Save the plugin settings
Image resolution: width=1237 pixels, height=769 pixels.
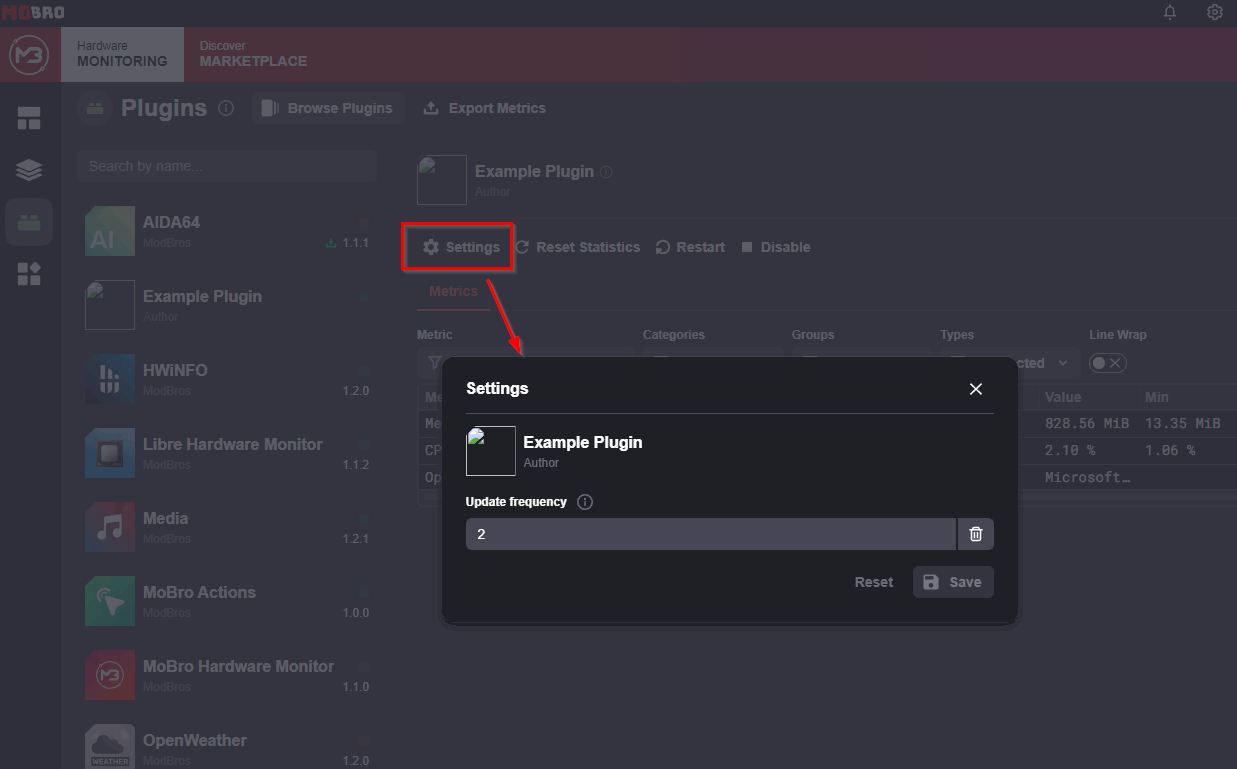(x=953, y=582)
